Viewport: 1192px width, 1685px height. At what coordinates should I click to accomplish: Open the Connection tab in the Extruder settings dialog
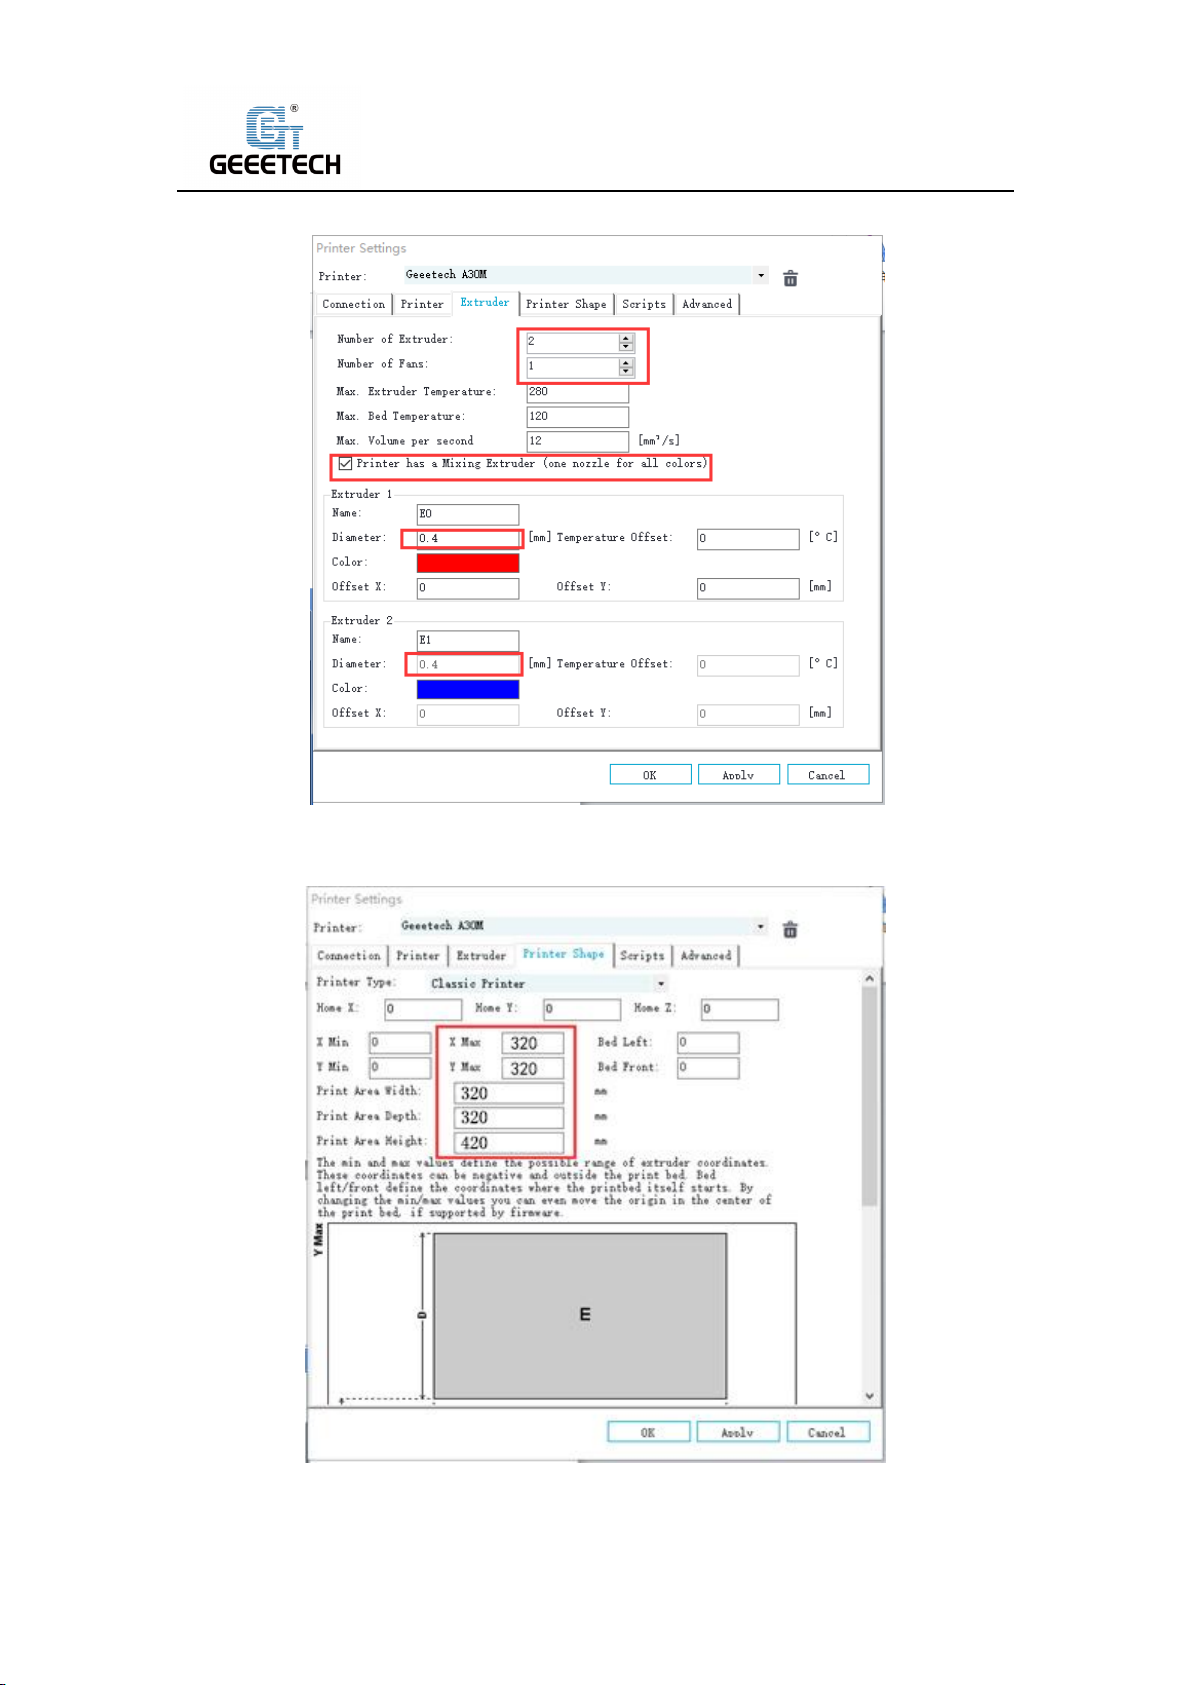[353, 304]
